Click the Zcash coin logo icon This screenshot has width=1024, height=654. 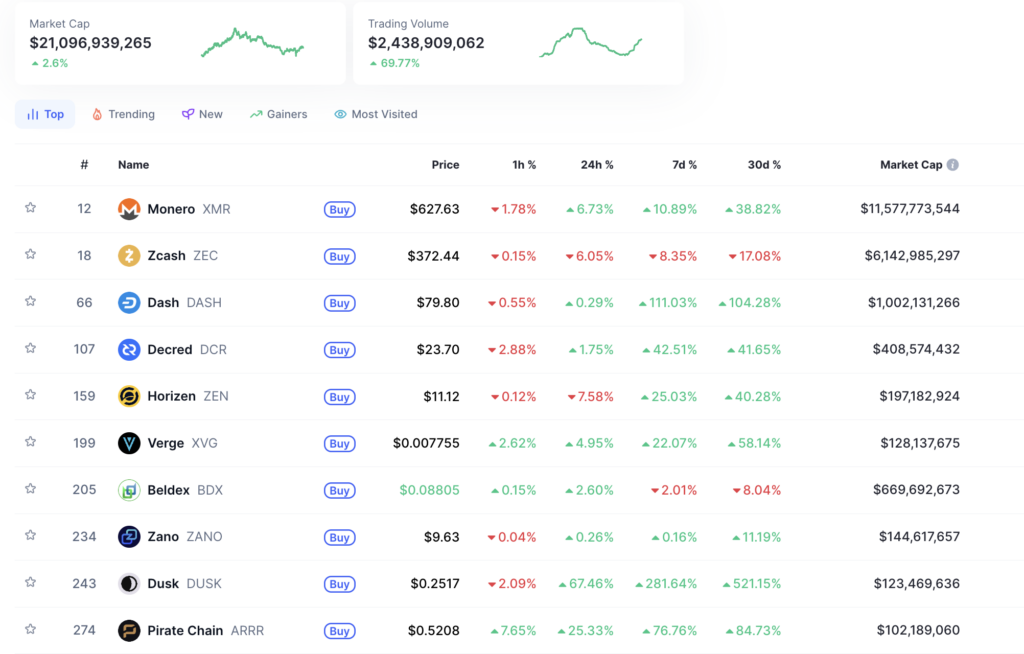(129, 256)
